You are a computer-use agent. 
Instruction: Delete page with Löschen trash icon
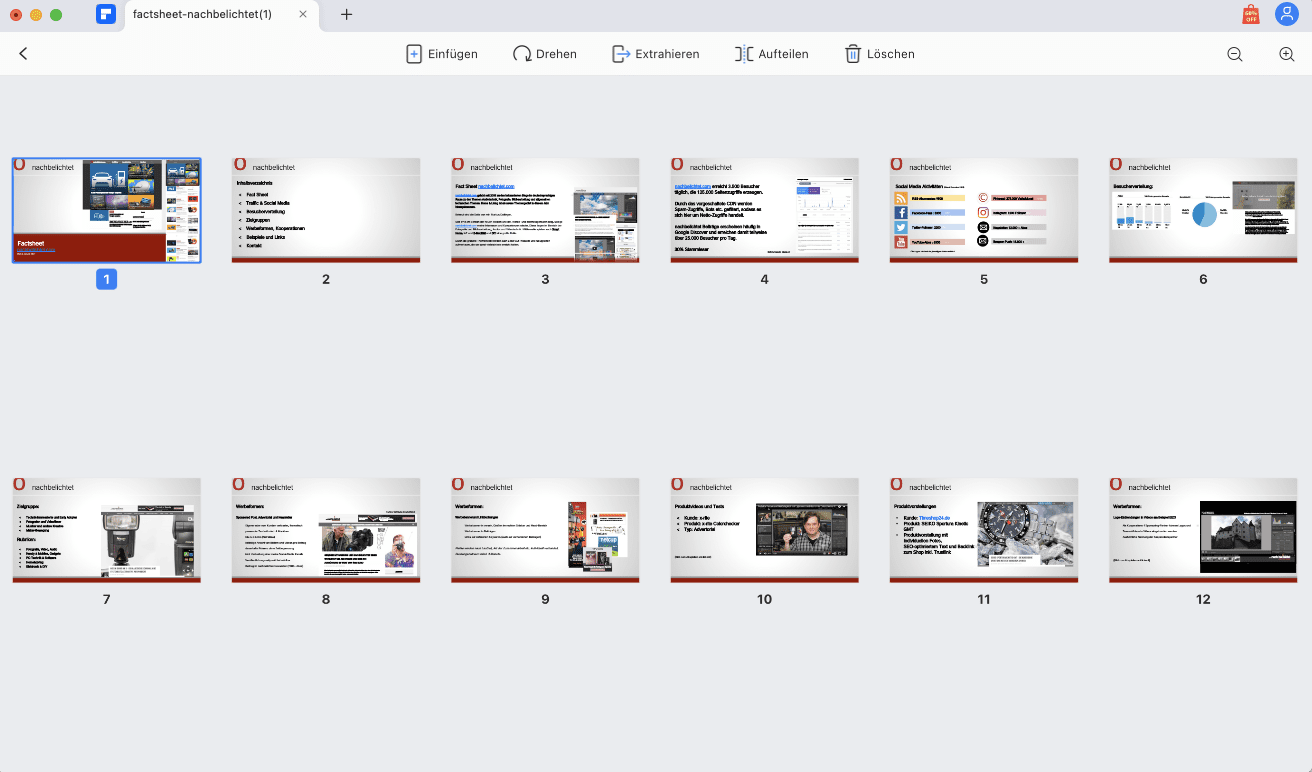(x=853, y=54)
